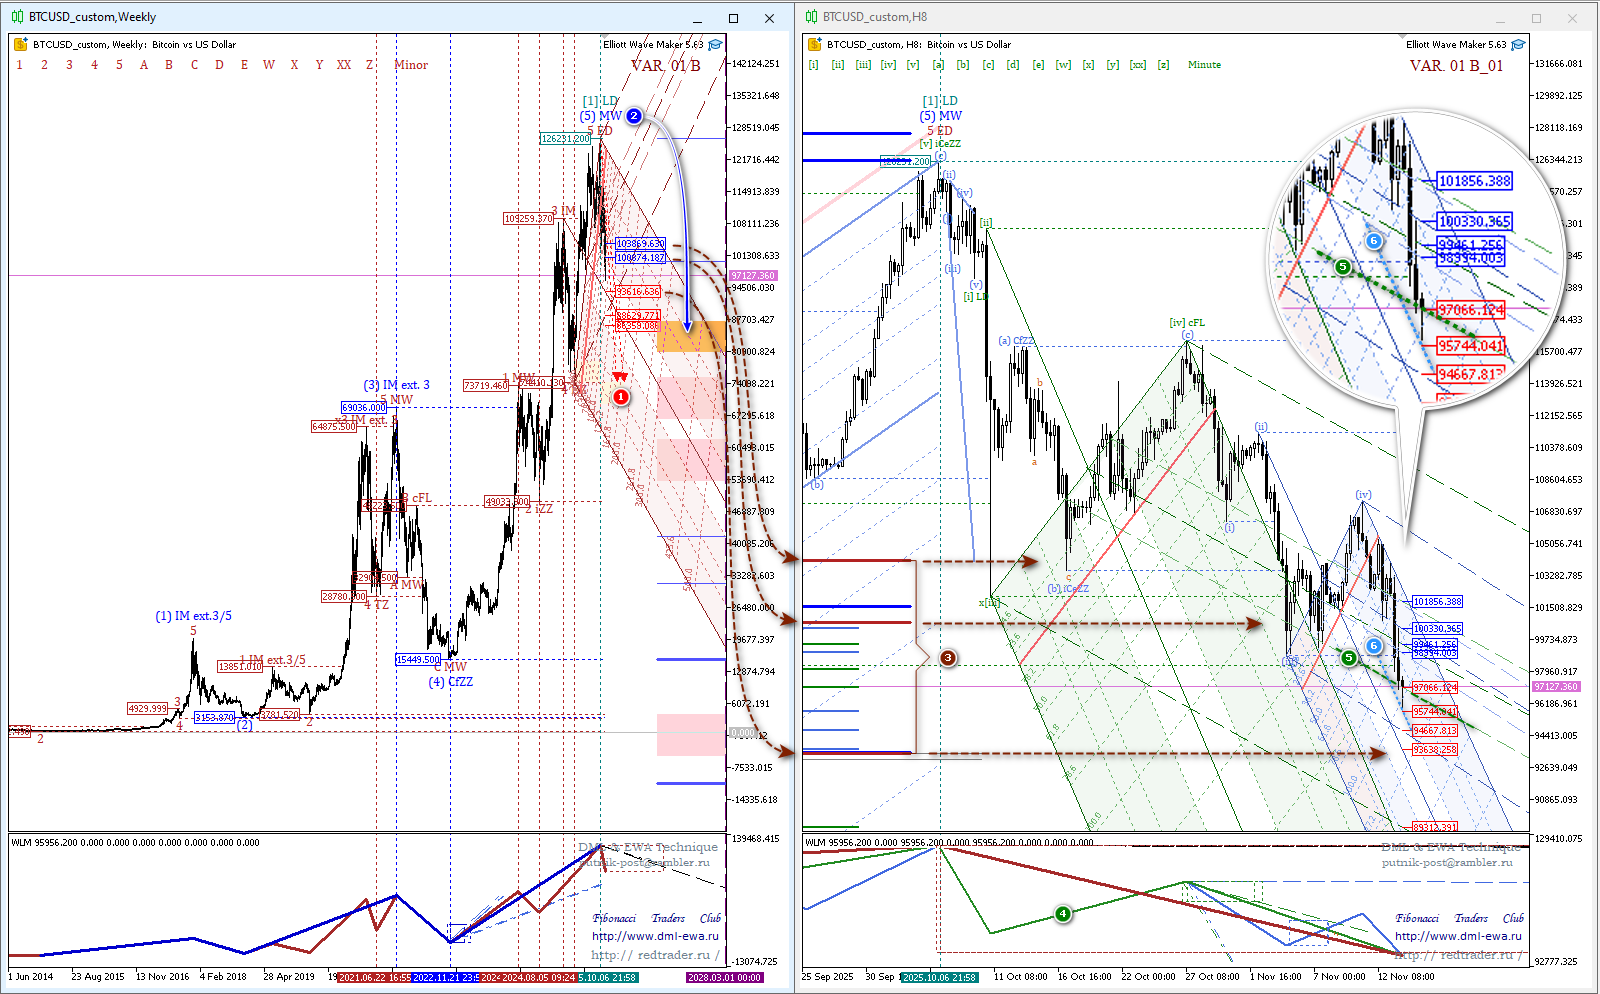Select wave label '[iii]' in the H8 chart
Viewport: 1600px width, 994px height.
863,65
